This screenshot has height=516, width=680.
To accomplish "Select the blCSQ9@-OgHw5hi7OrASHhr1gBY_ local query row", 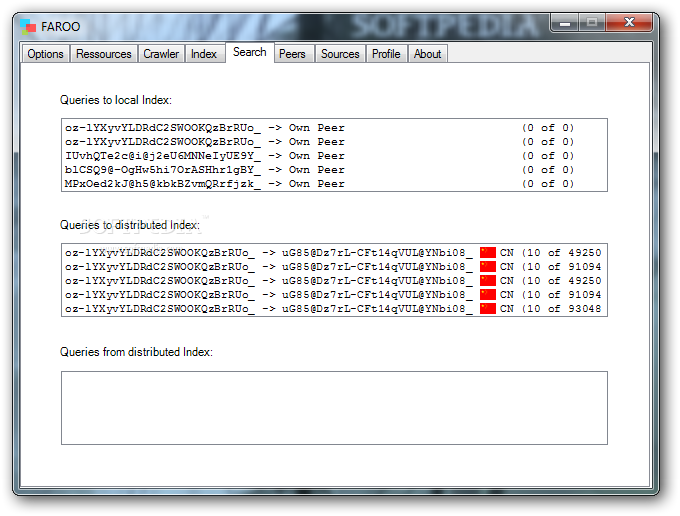I will 334,170.
